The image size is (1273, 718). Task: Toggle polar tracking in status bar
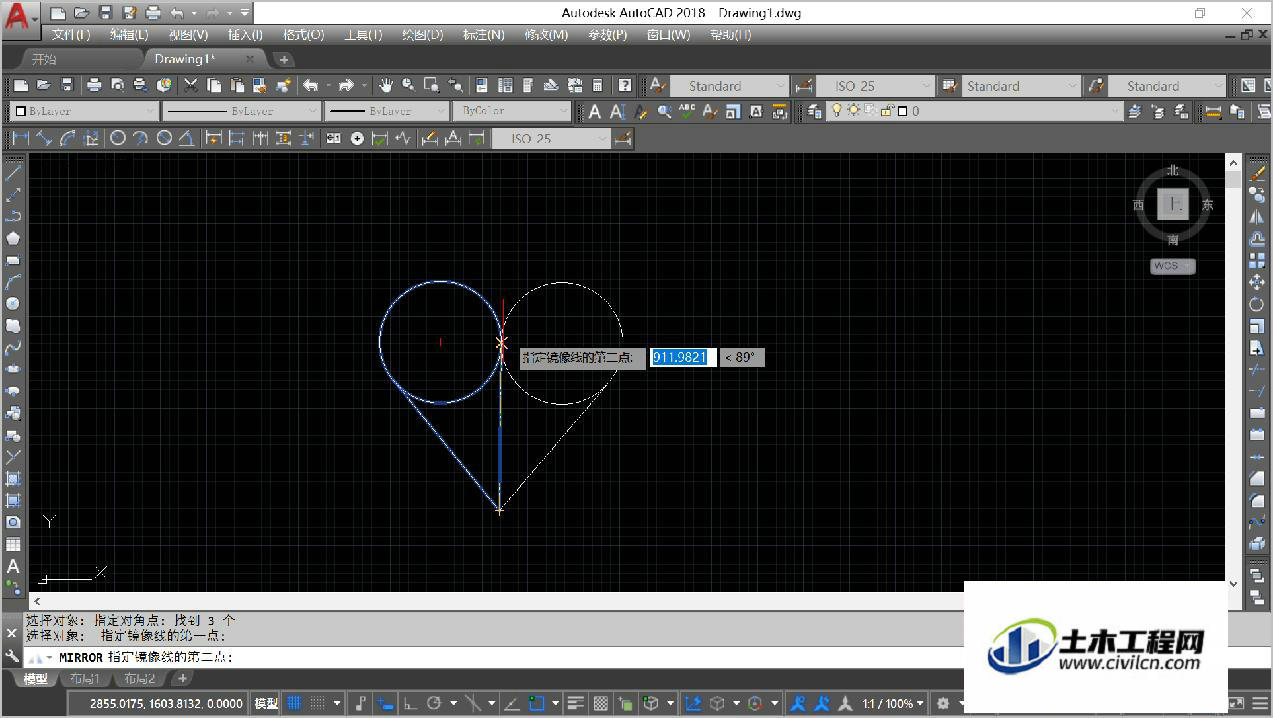pyautogui.click(x=434, y=703)
